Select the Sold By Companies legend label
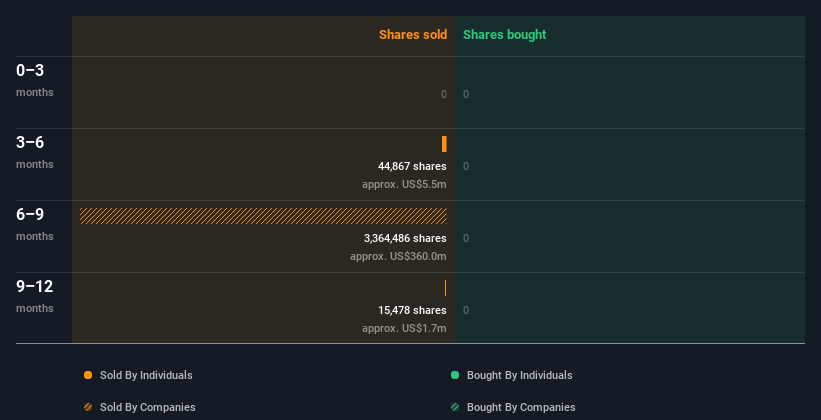The width and height of the screenshot is (821, 420). click(148, 407)
